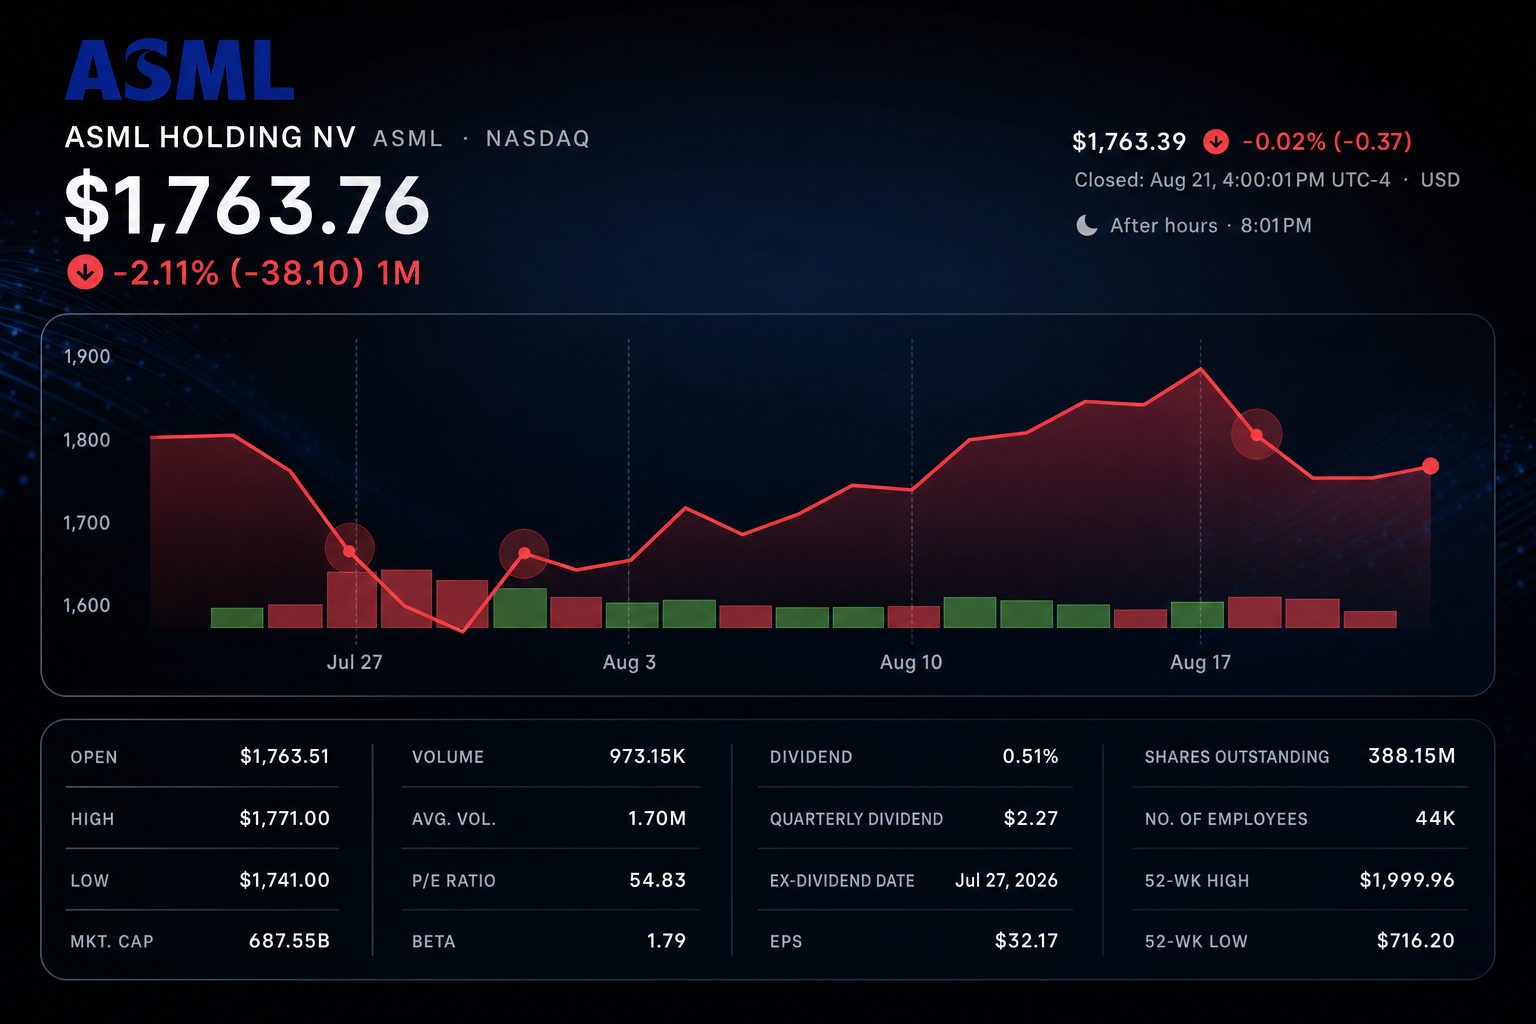Click the "Aug 10" date axis label
Image resolution: width=1536 pixels, height=1024 pixels.
pos(911,662)
